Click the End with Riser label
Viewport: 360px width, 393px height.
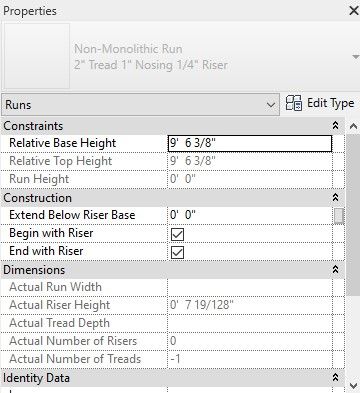tap(46, 251)
